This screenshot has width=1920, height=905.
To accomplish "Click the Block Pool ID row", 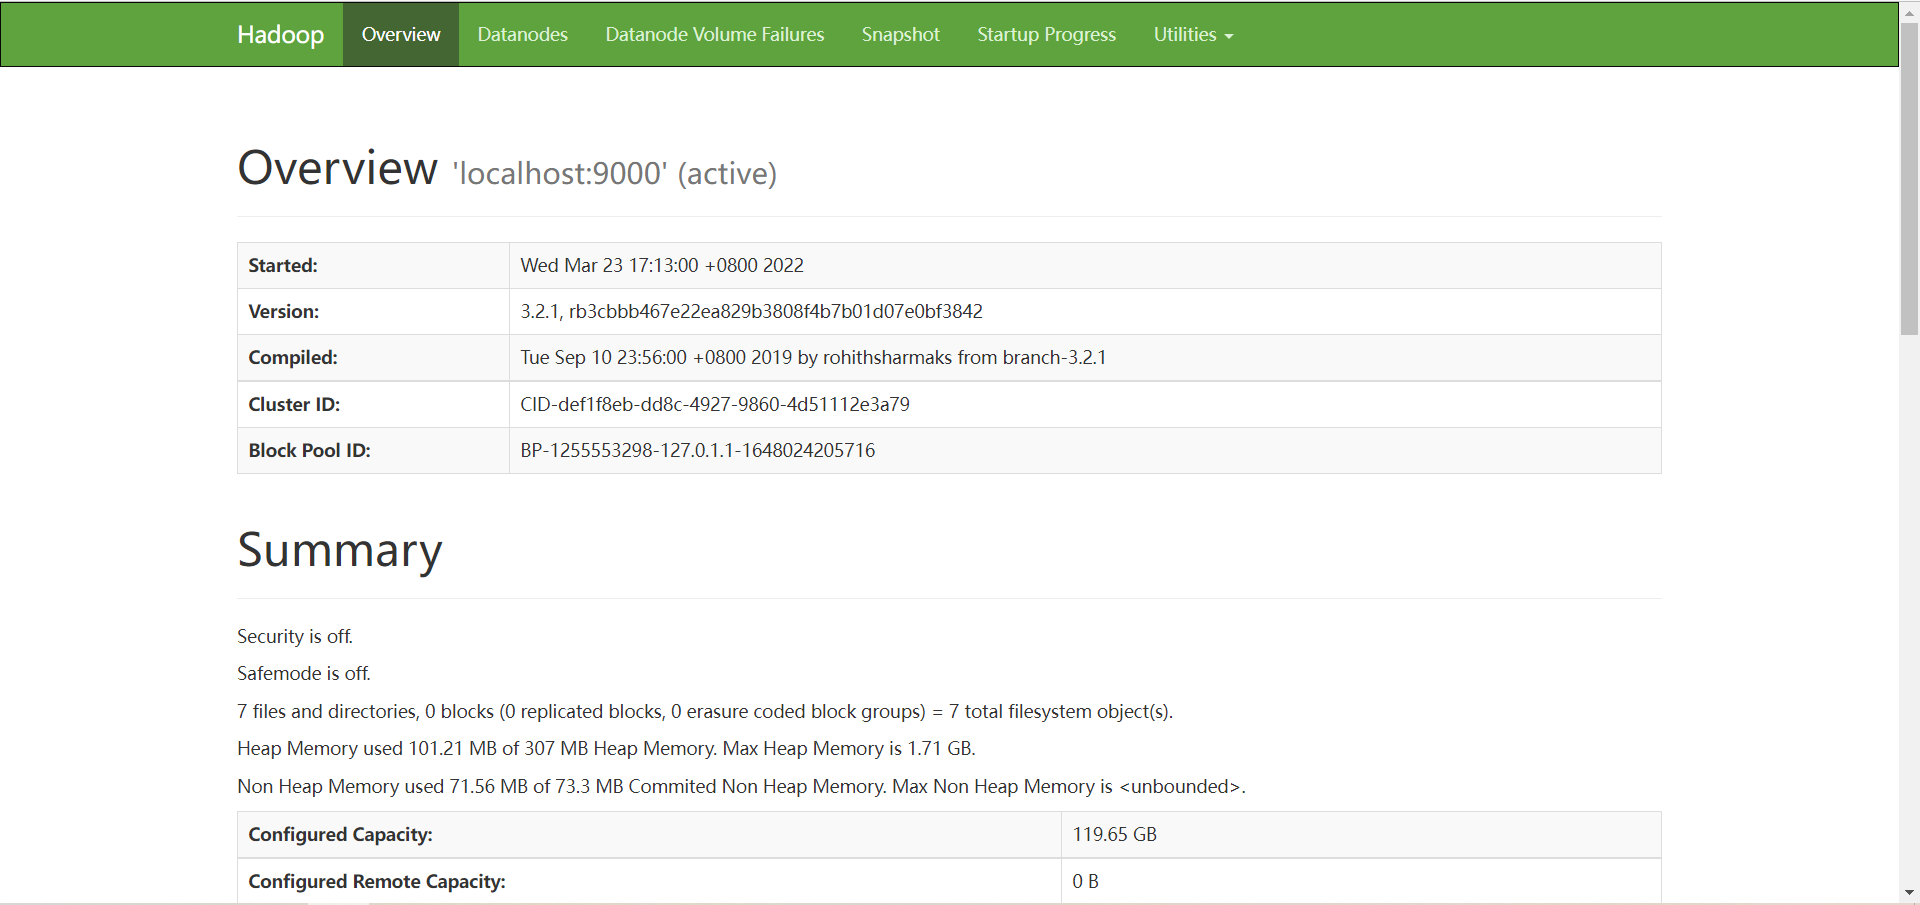I will pos(697,450).
